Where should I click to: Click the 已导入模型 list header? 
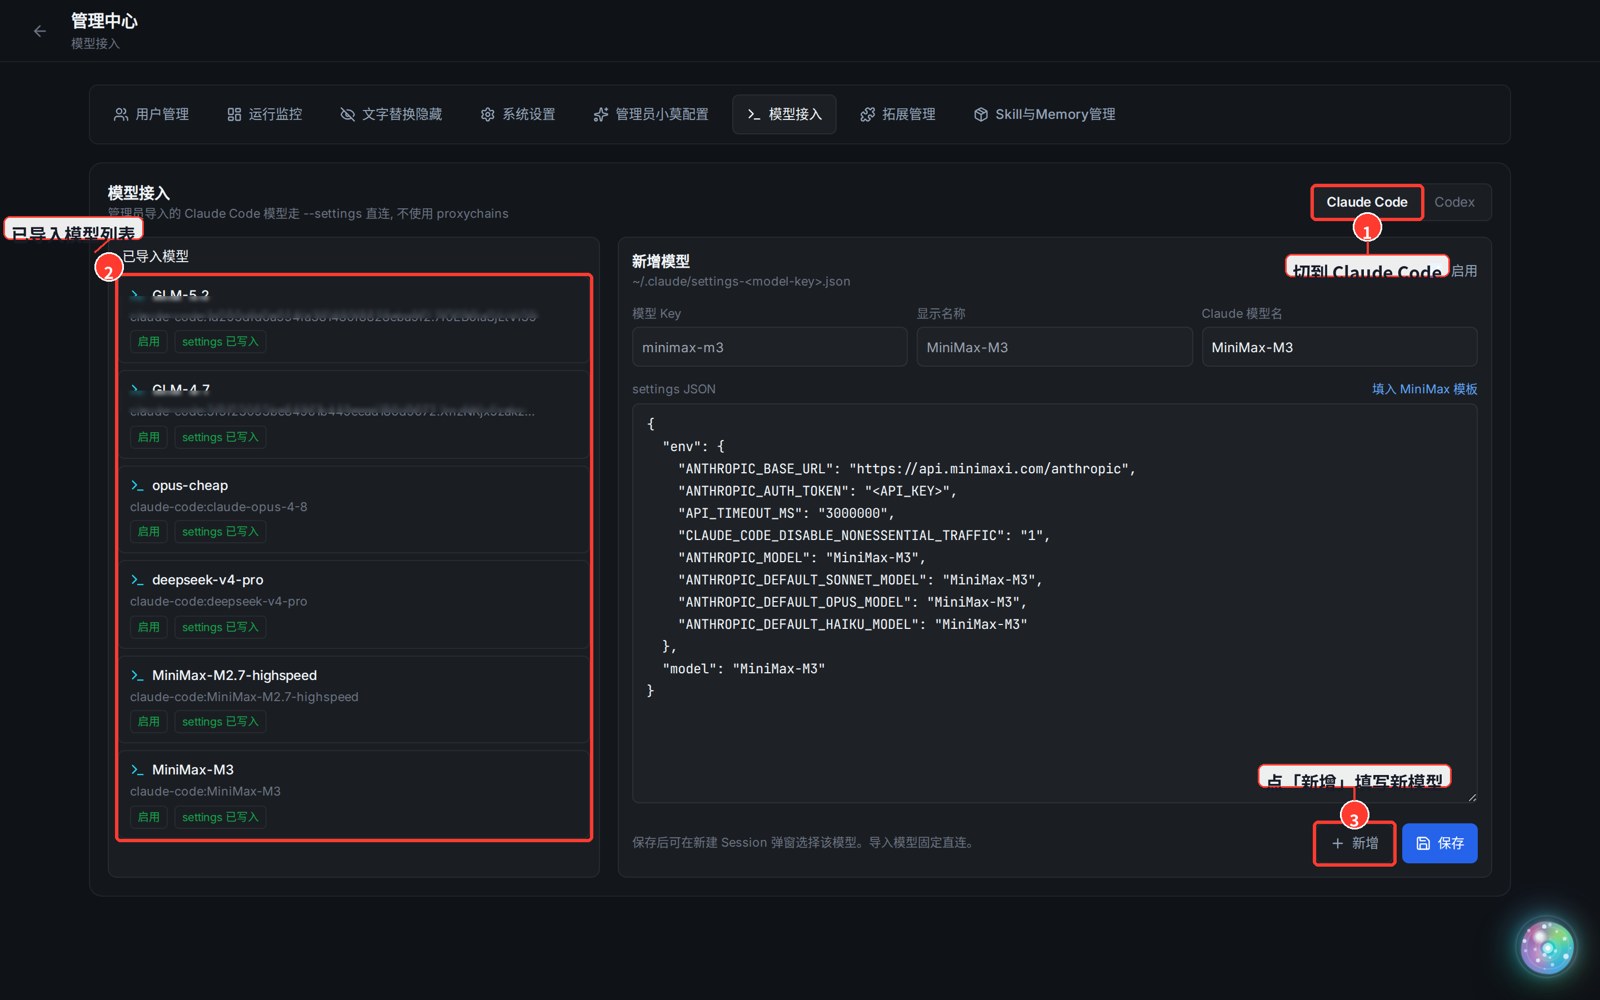tap(155, 256)
